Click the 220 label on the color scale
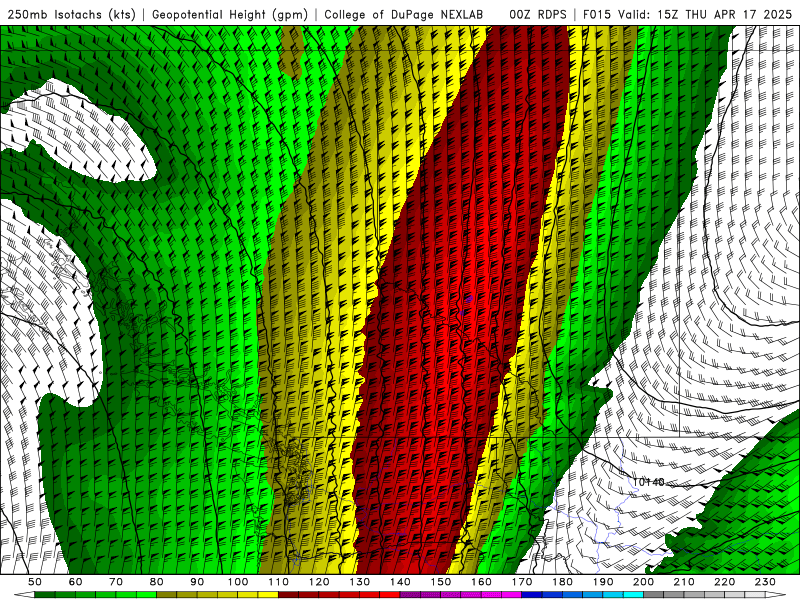The height and width of the screenshot is (600, 800). [x=724, y=582]
